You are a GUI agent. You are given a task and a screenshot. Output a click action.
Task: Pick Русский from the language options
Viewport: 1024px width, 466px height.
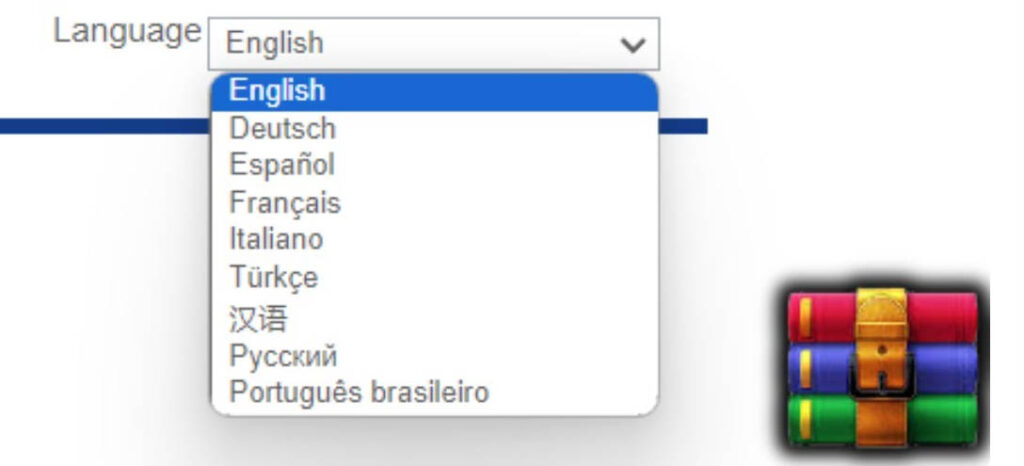[283, 356]
